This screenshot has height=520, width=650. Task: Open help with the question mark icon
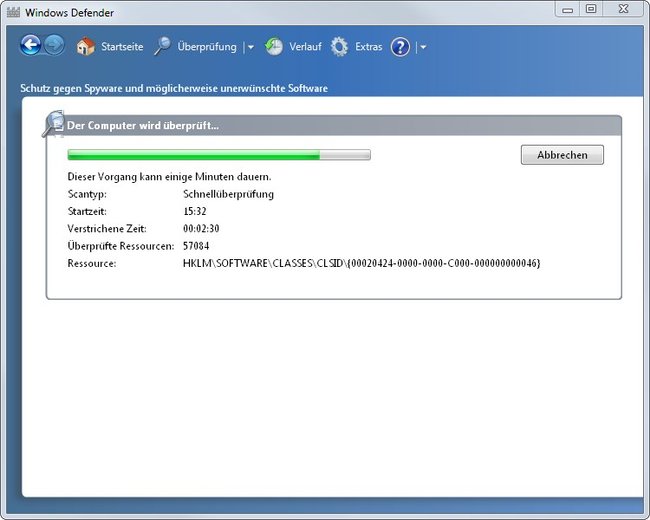(400, 47)
